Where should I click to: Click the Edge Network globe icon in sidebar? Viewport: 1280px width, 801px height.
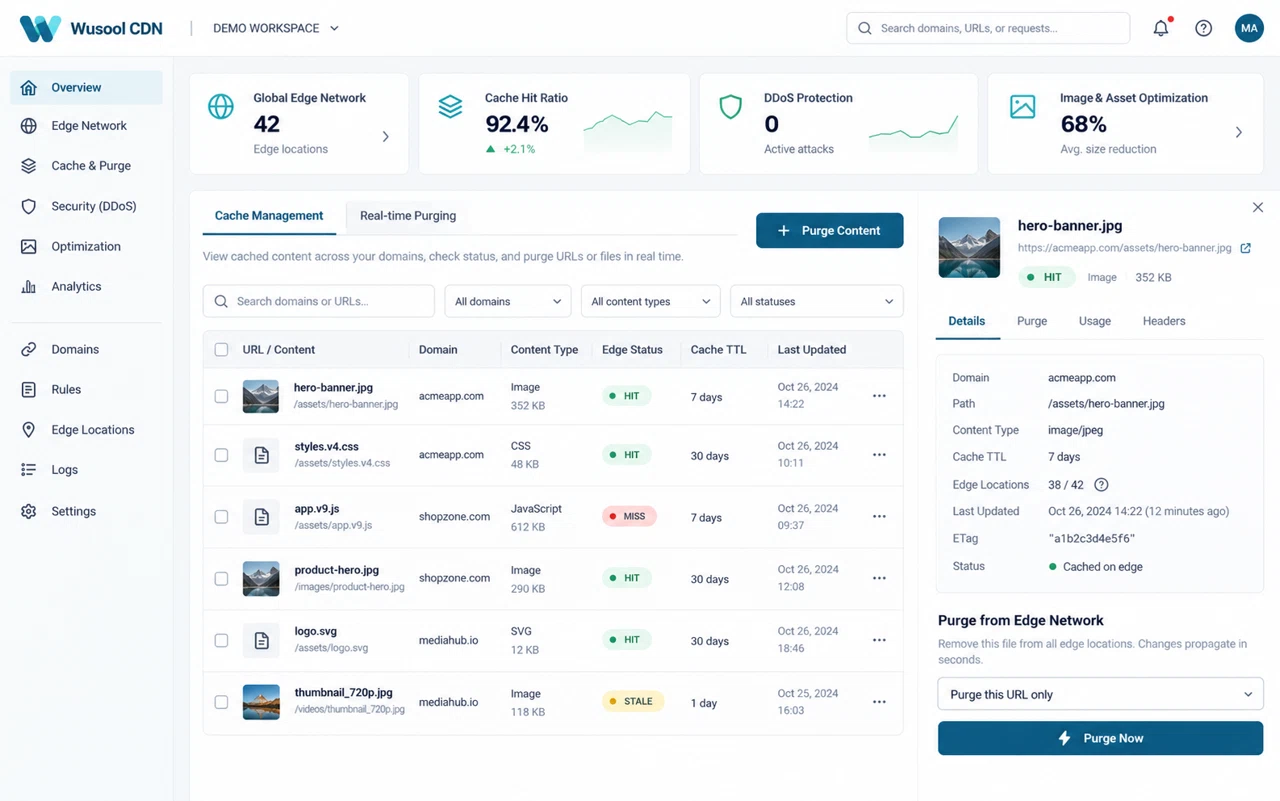click(x=29, y=126)
